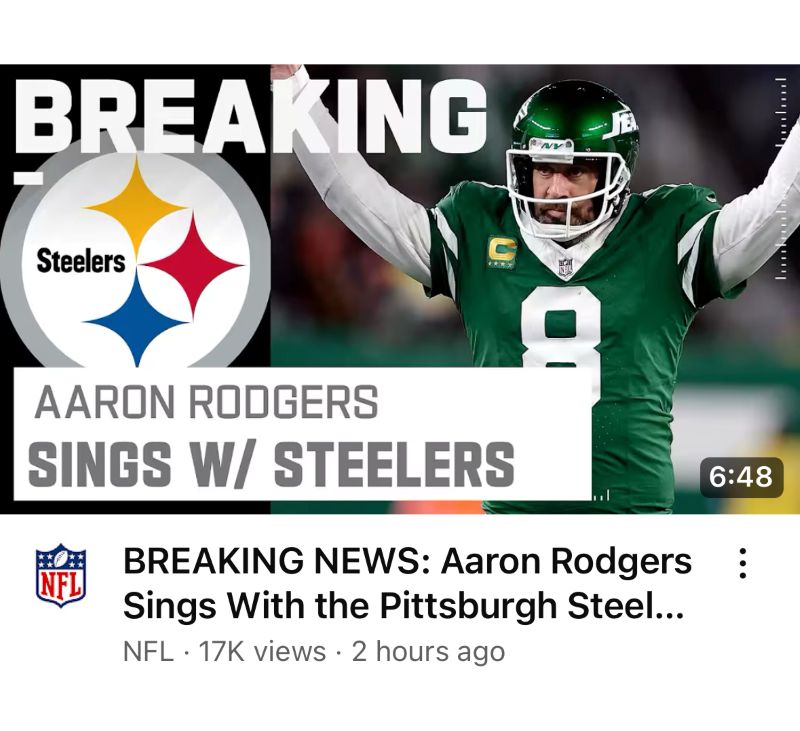This screenshot has height=731, width=800.
Task: Click the 17K views text
Action: click(x=262, y=651)
